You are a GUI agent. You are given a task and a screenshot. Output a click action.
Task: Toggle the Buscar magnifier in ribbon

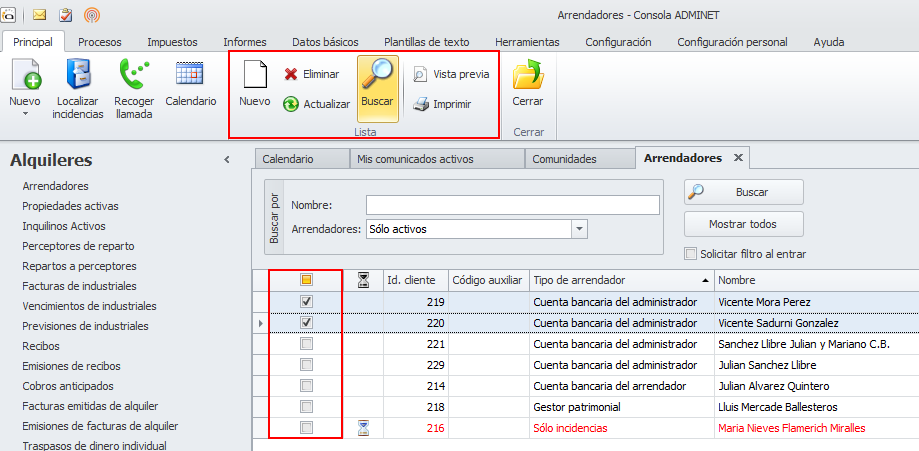377,89
